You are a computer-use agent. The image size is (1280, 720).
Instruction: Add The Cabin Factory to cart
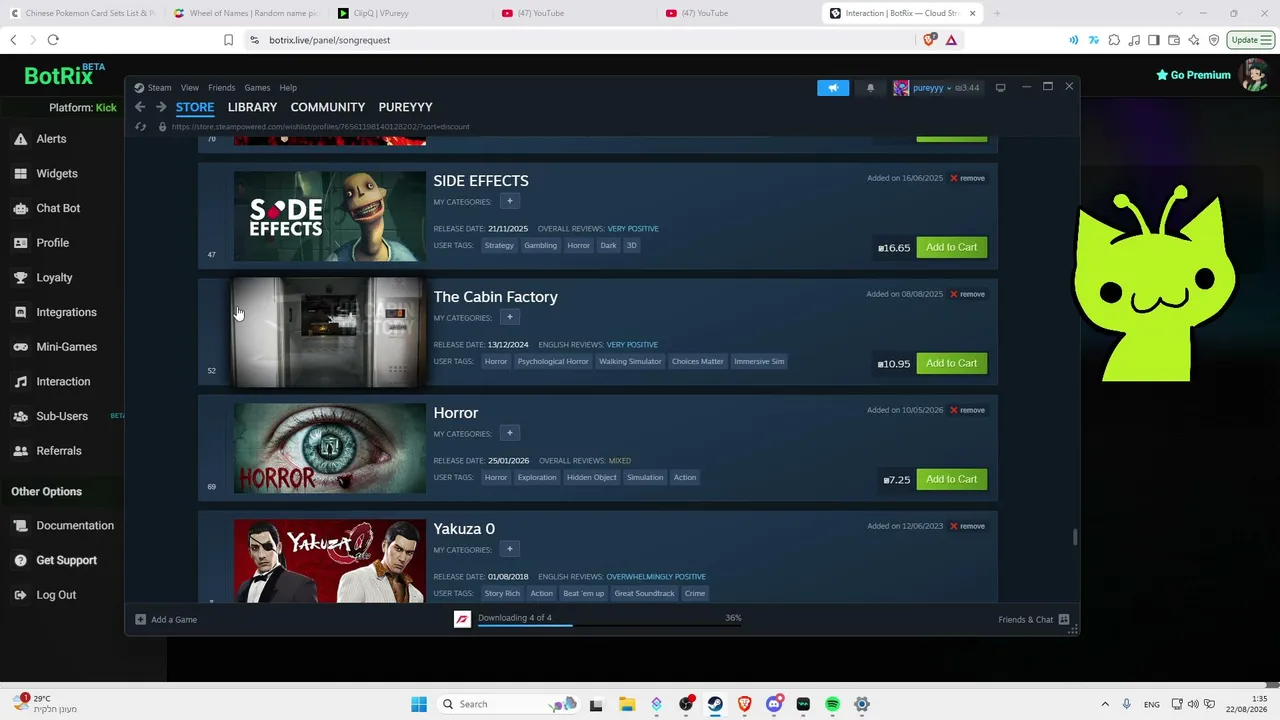[951, 363]
